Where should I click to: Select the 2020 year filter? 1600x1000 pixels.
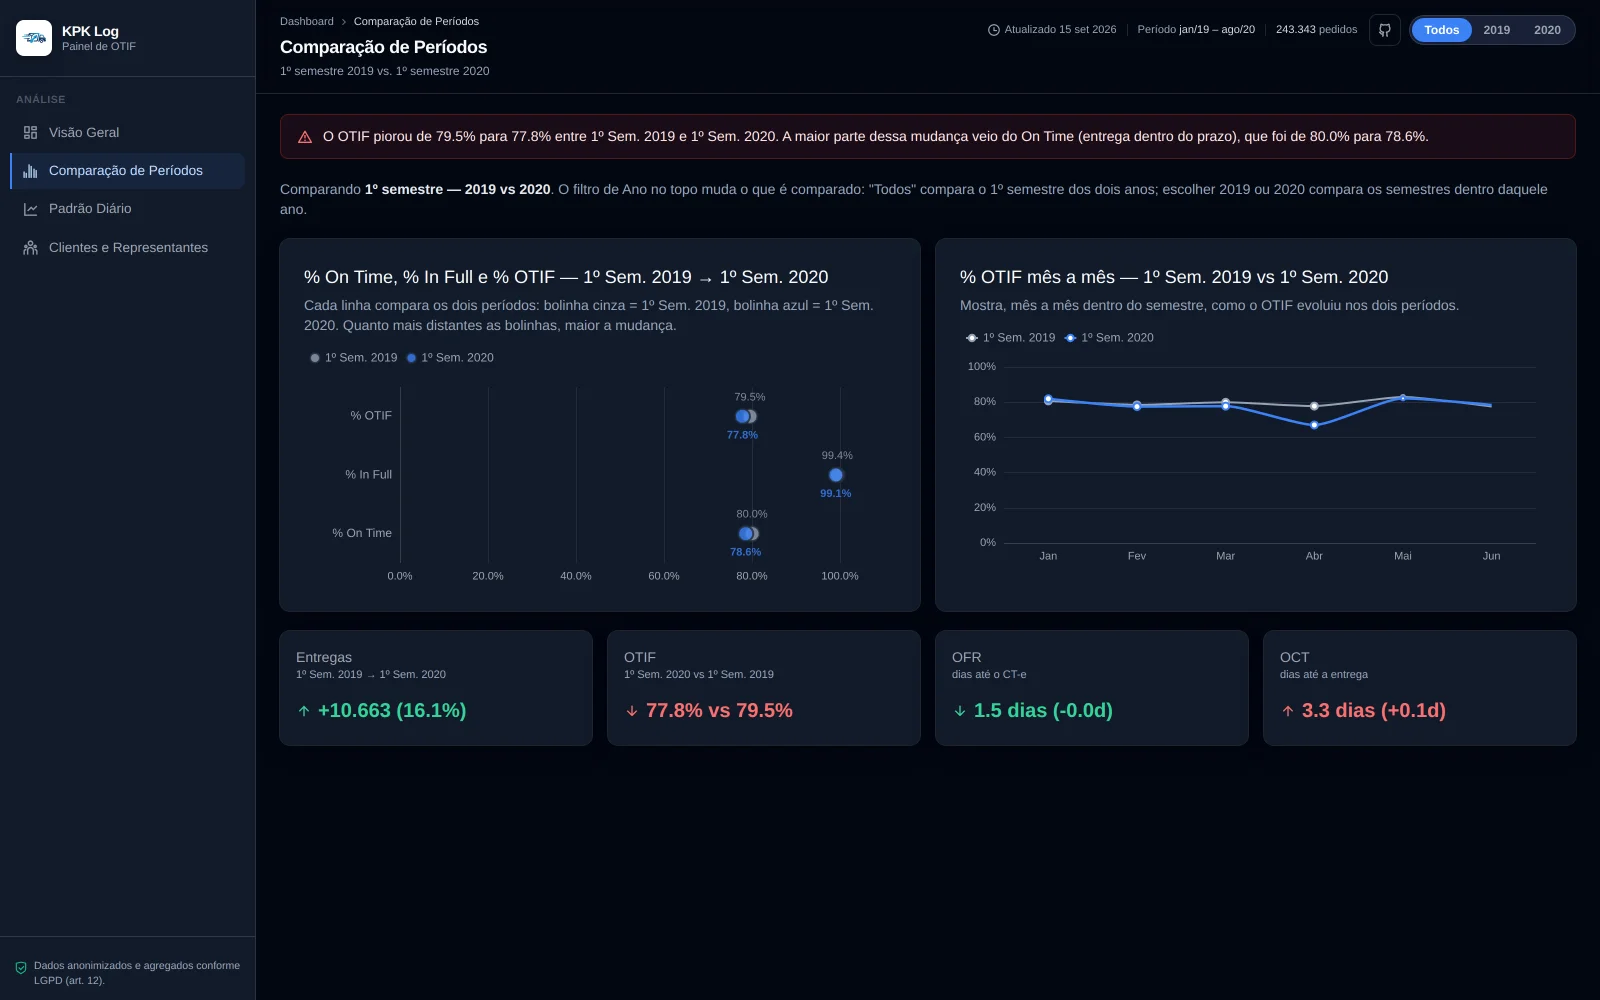click(1547, 30)
